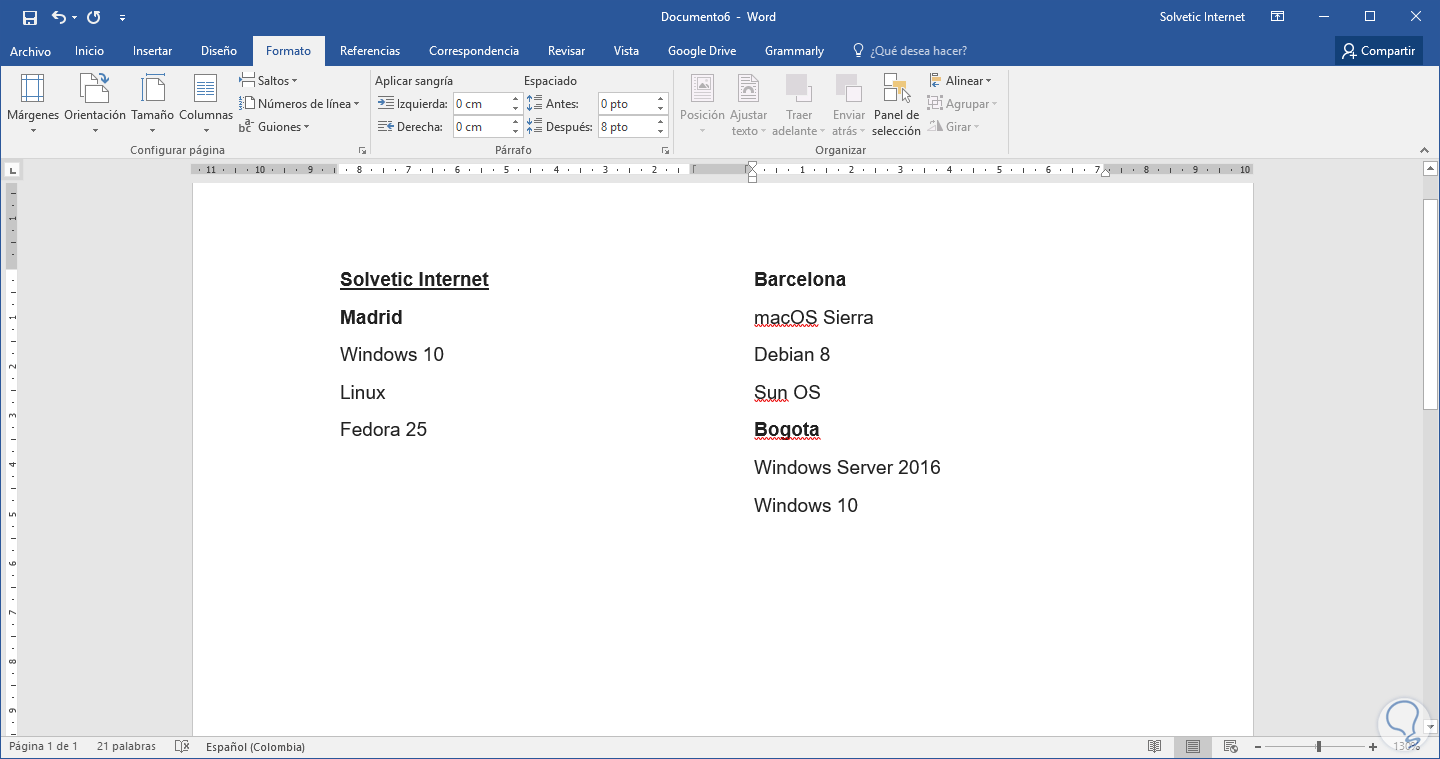Click the Compartir button
The height and width of the screenshot is (759, 1440).
pyautogui.click(x=1378, y=51)
